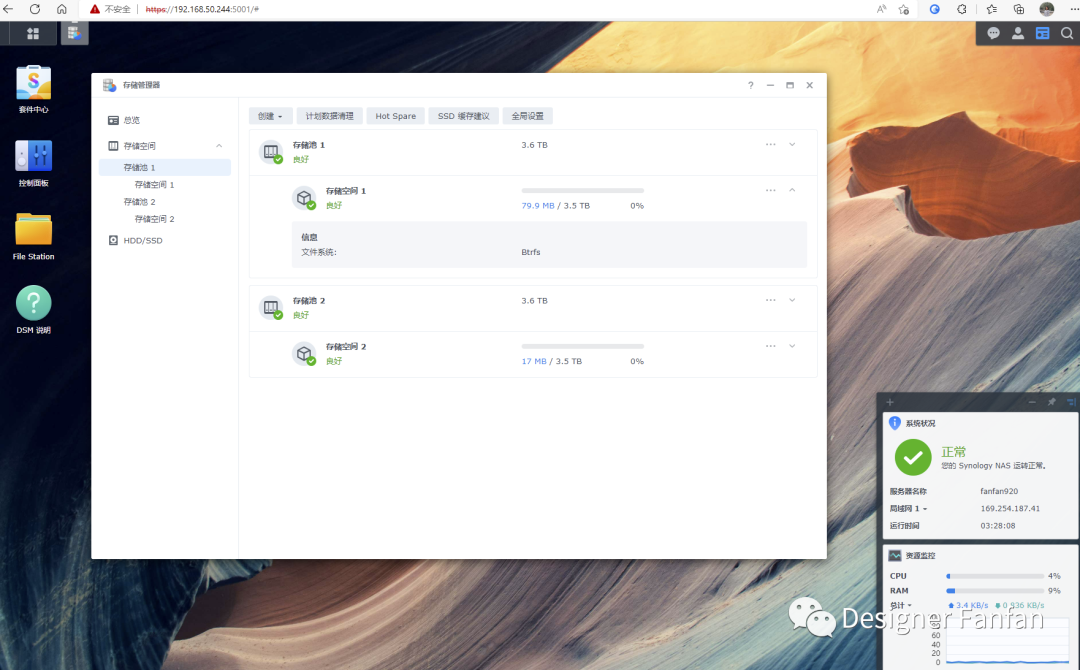Image resolution: width=1080 pixels, height=670 pixels.
Task: Select 存储空间 1 in sidebar
Action: [x=165, y=185]
